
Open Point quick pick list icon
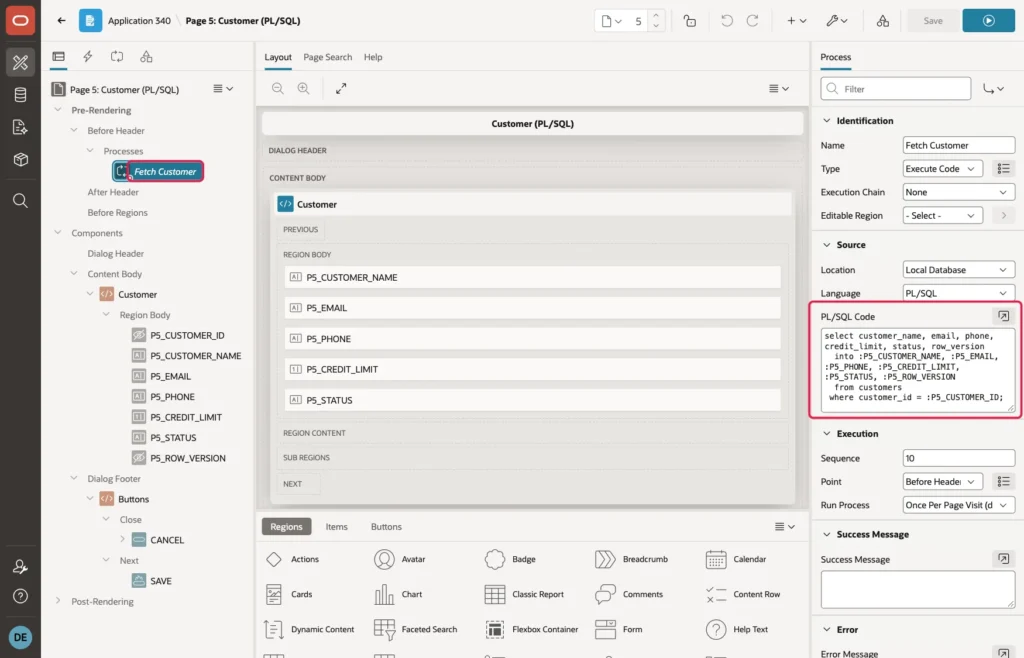pyautogui.click(x=1003, y=482)
